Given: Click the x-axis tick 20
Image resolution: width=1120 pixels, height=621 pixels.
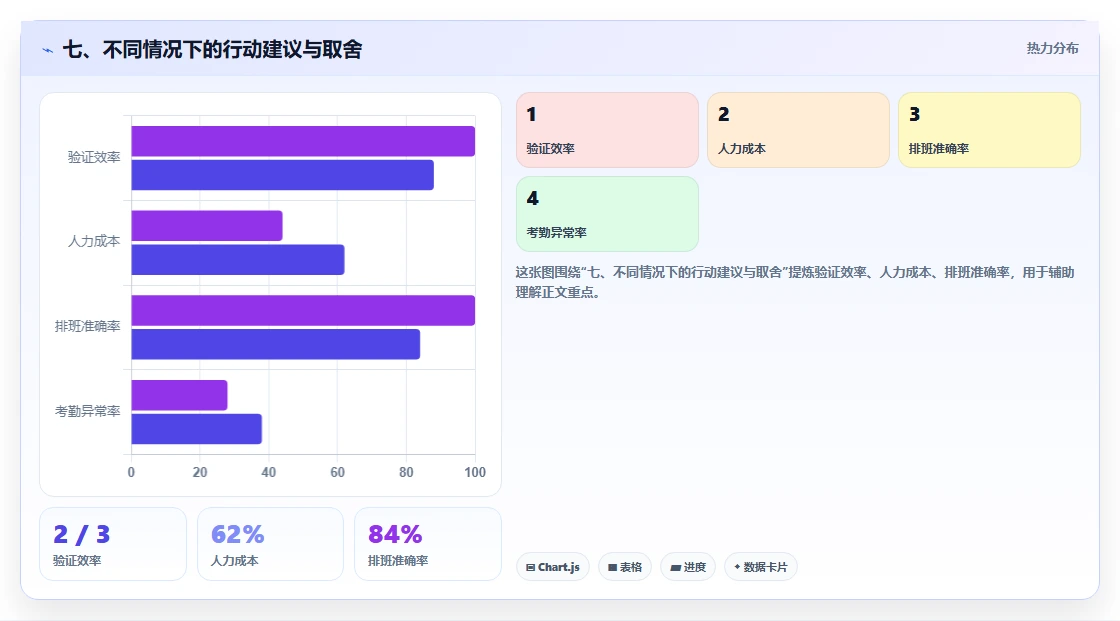Looking at the screenshot, I should [x=200, y=472].
